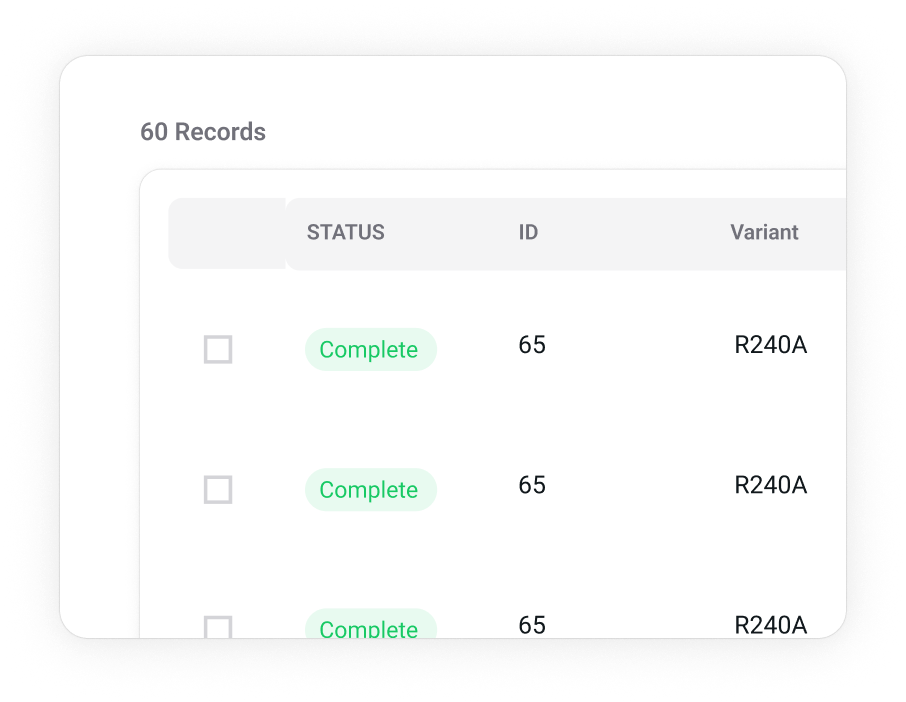Click first row's blank space between 65 and R240A
This screenshot has height=702, width=906.
pyautogui.click(x=640, y=346)
